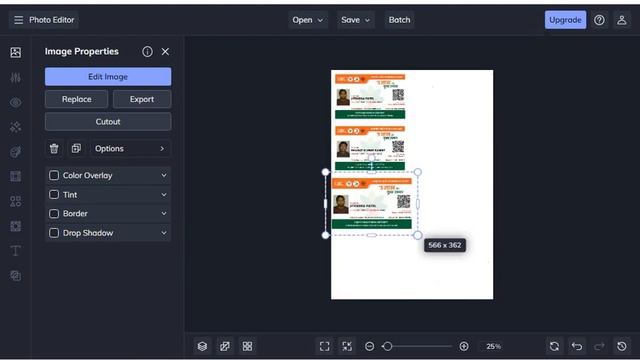Expand the Drop Shadow settings chevron
Image resolution: width=640 pixels, height=360 pixels.
tap(164, 233)
